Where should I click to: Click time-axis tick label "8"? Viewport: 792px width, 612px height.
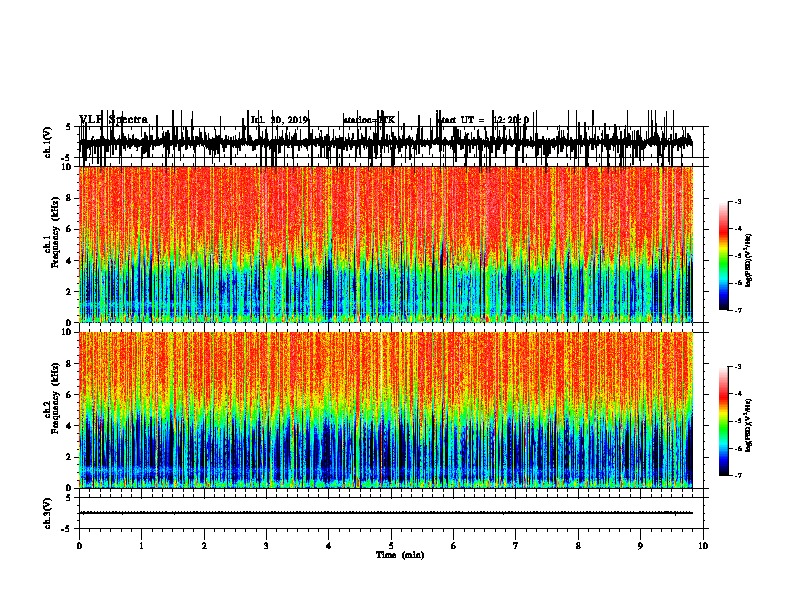(578, 546)
